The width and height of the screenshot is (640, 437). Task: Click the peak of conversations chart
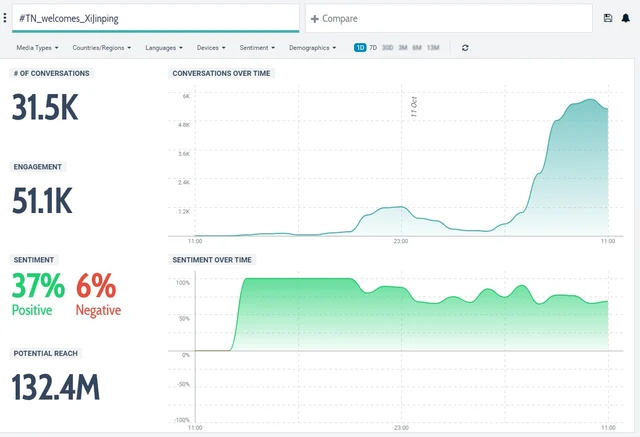pyautogui.click(x=590, y=100)
